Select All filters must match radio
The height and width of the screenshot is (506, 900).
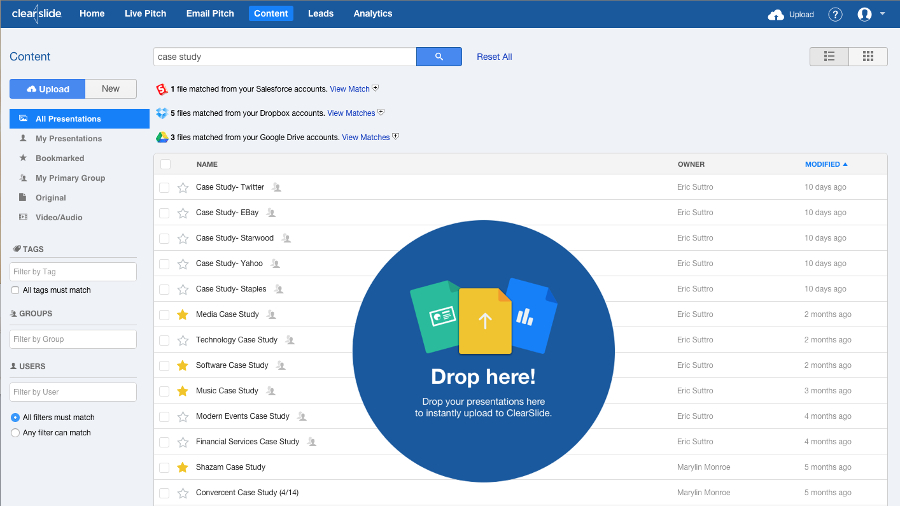tap(15, 418)
